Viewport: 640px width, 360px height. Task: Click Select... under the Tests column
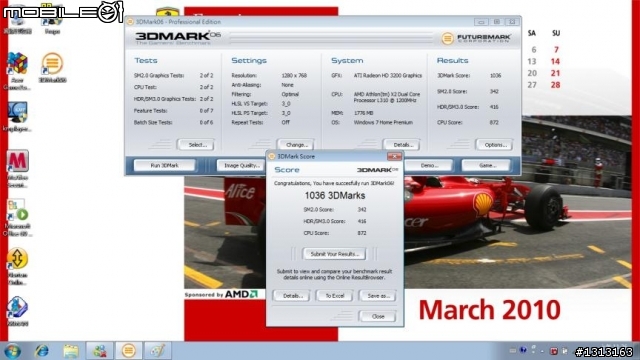196,145
